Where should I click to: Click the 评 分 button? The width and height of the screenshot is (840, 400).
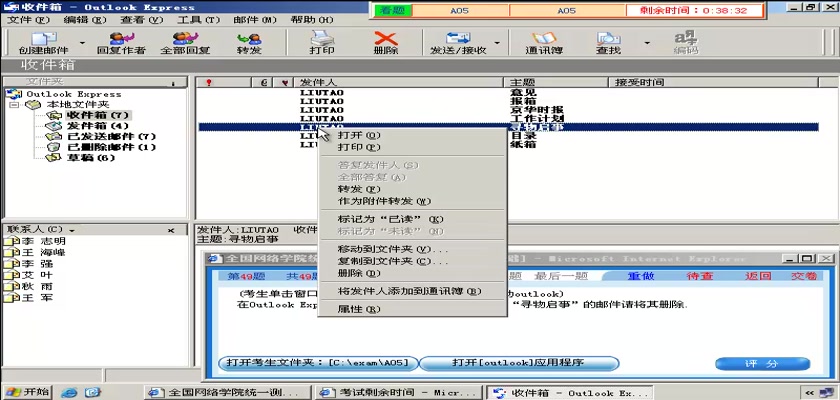762,364
